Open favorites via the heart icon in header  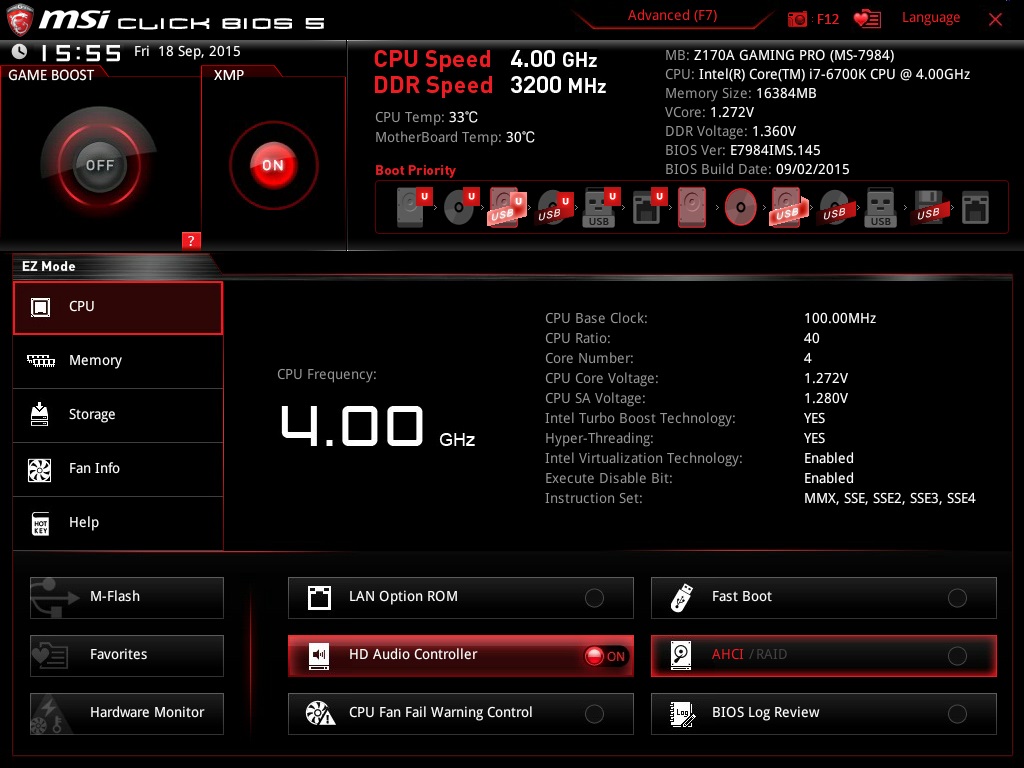coord(867,19)
